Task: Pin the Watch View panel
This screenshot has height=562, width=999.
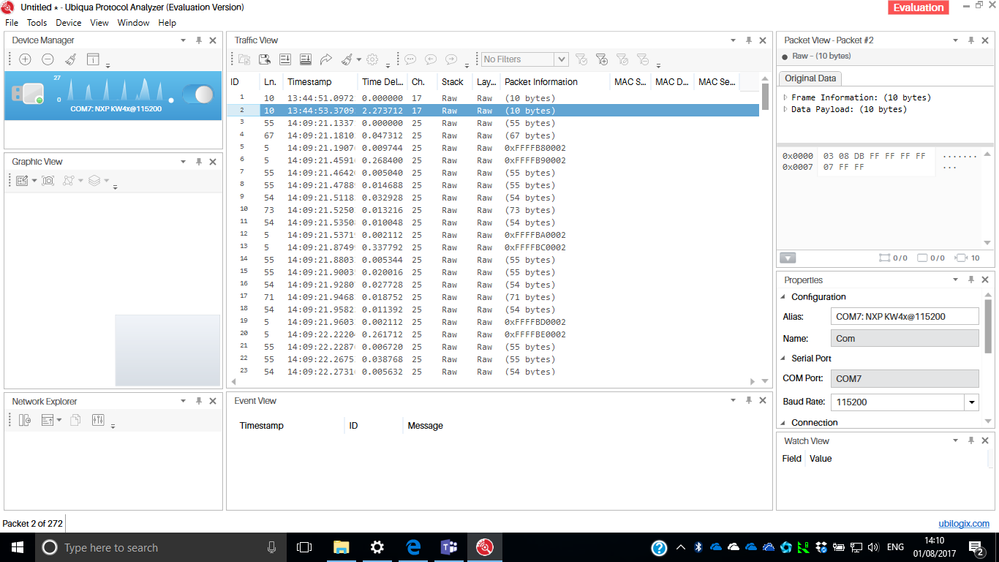Action: pyautogui.click(x=971, y=440)
